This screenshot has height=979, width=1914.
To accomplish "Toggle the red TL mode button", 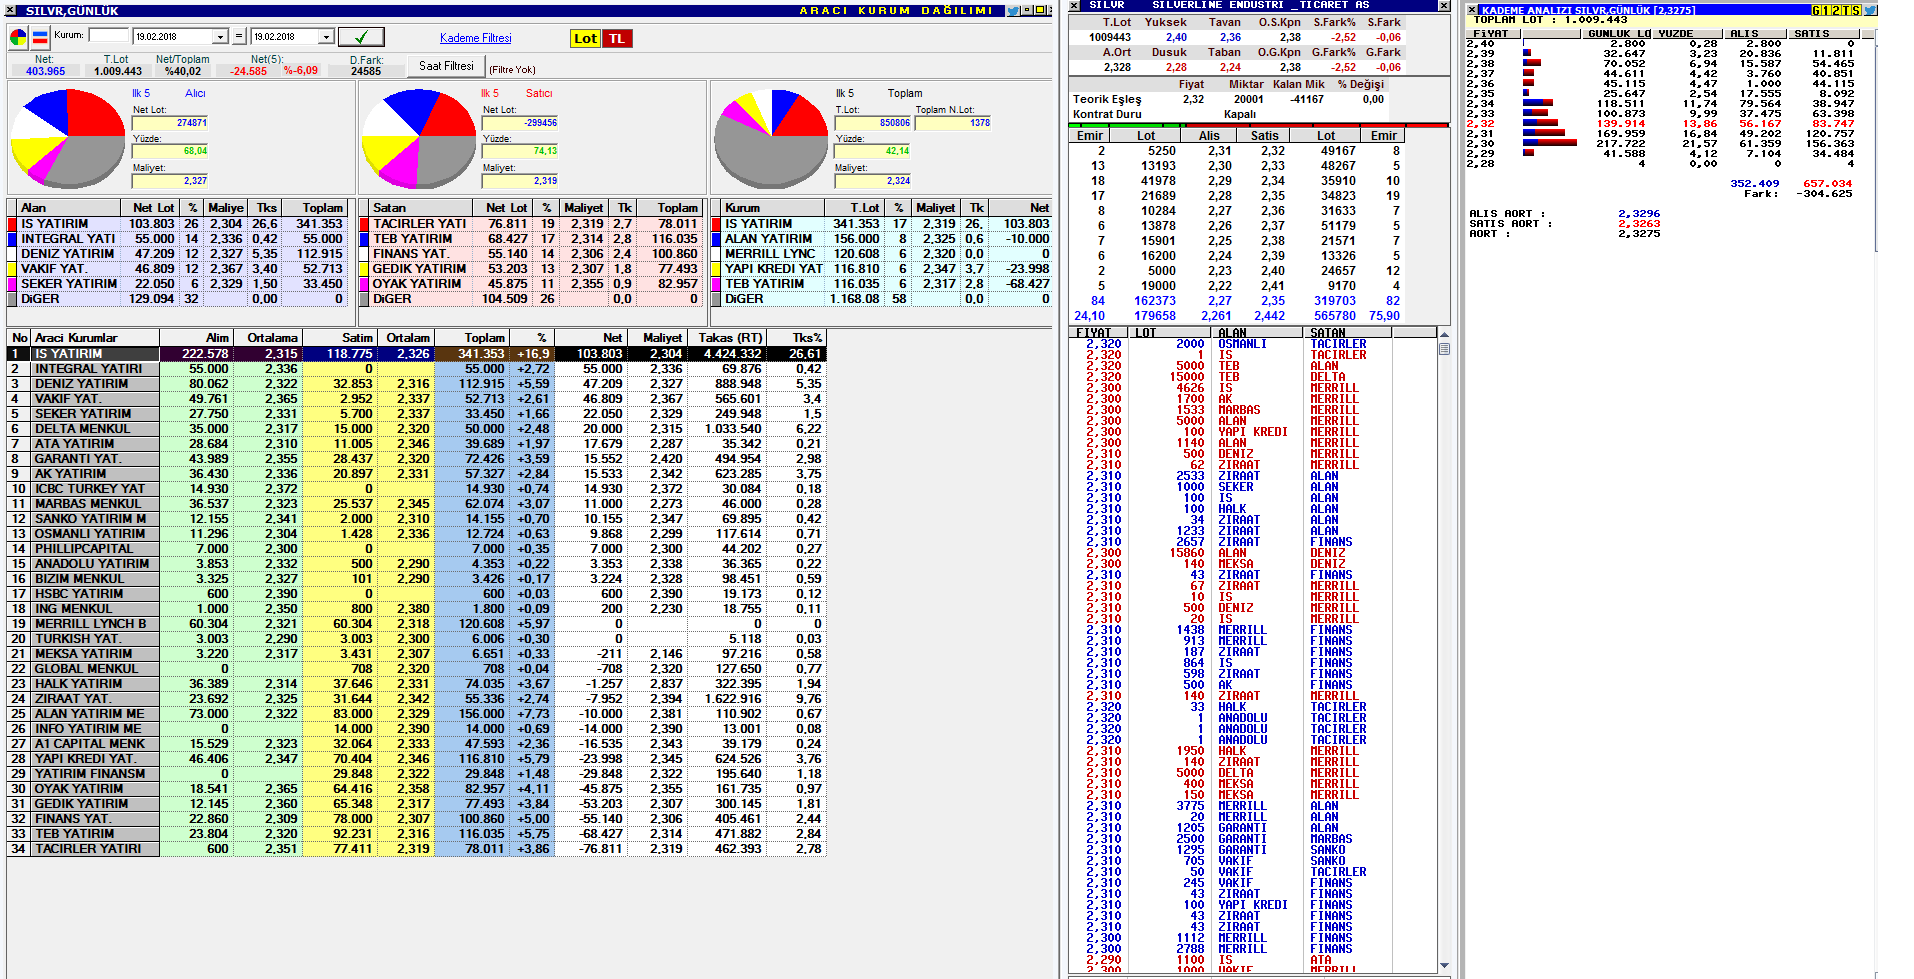I will click(617, 39).
